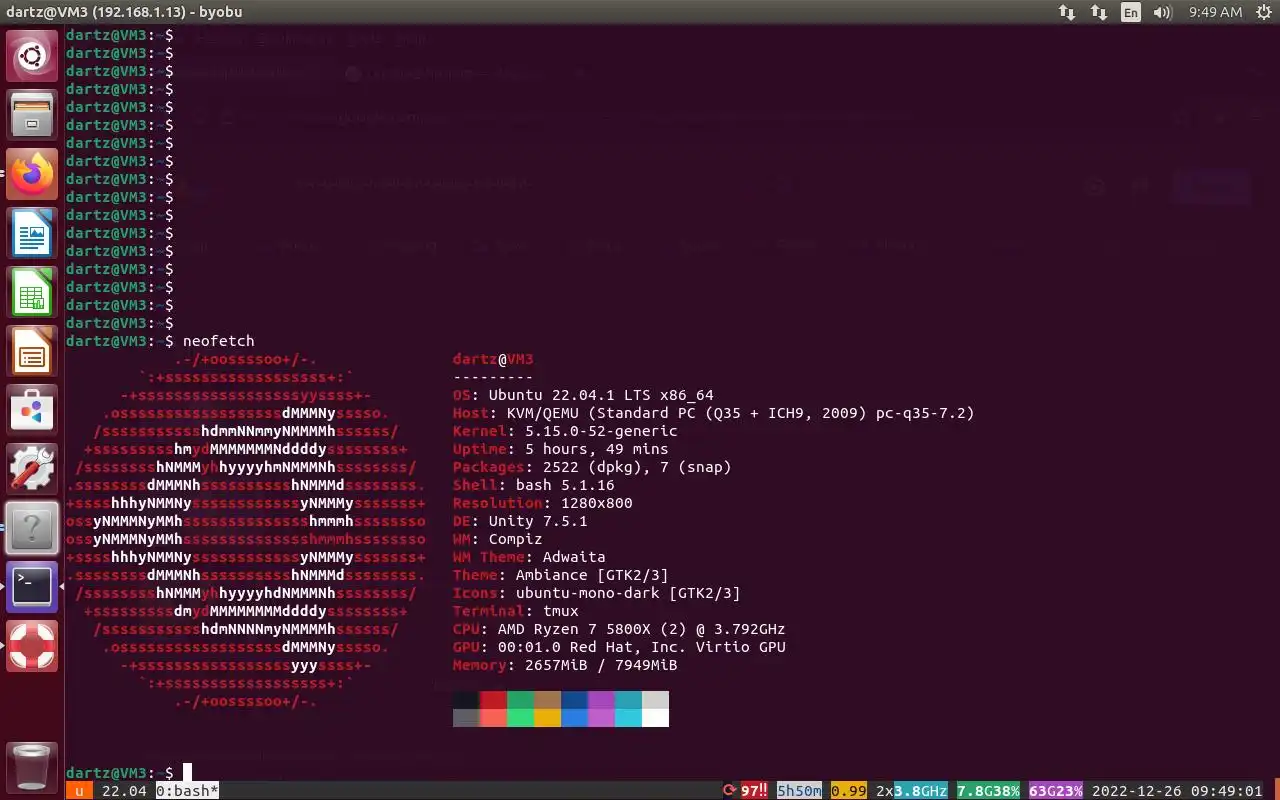Image resolution: width=1280 pixels, height=800 pixels.
Task: Open LibreOffice Writer from the launcher
Action: click(32, 233)
